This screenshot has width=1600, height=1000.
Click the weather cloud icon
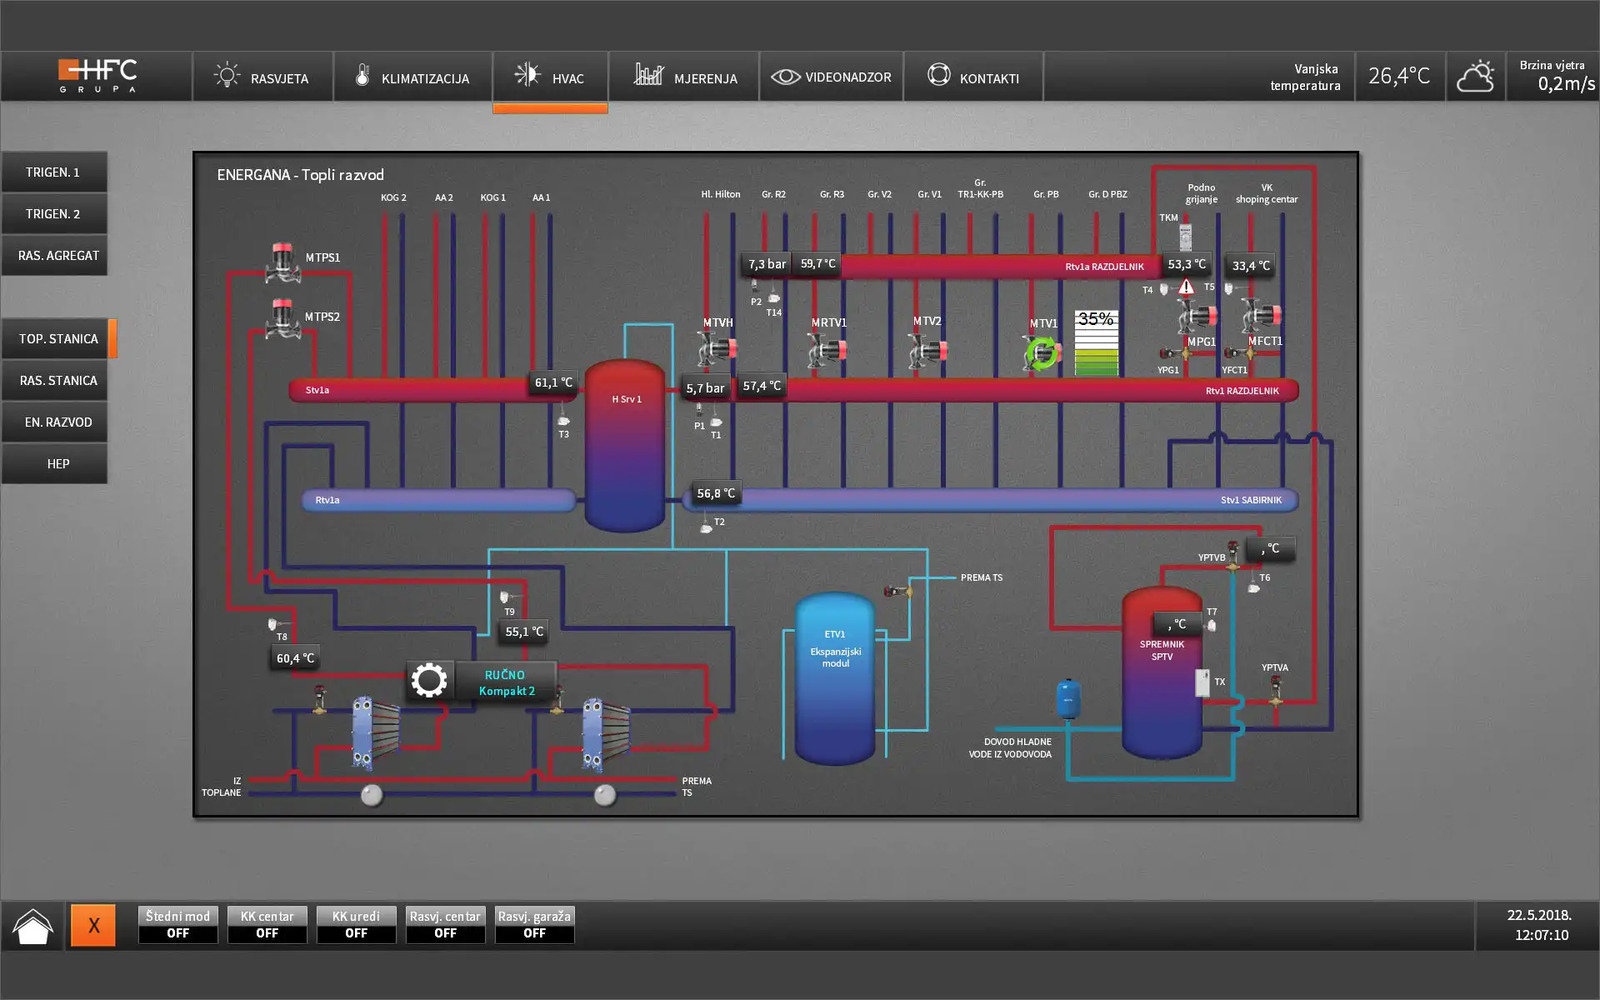pos(1475,77)
